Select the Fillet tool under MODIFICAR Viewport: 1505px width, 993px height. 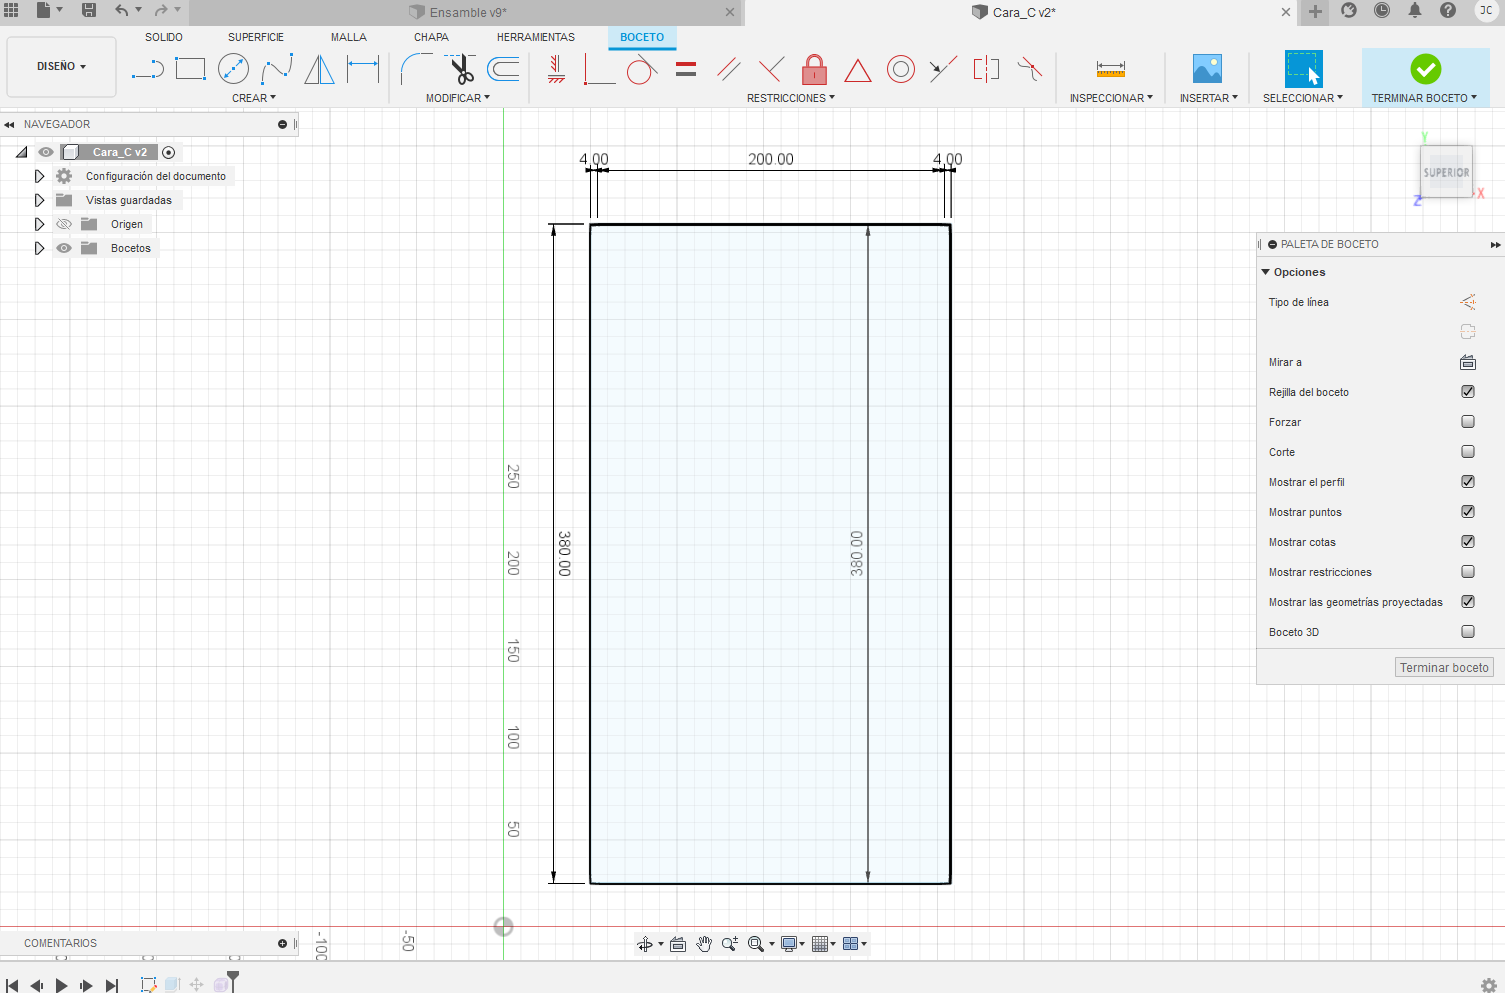[x=416, y=69]
